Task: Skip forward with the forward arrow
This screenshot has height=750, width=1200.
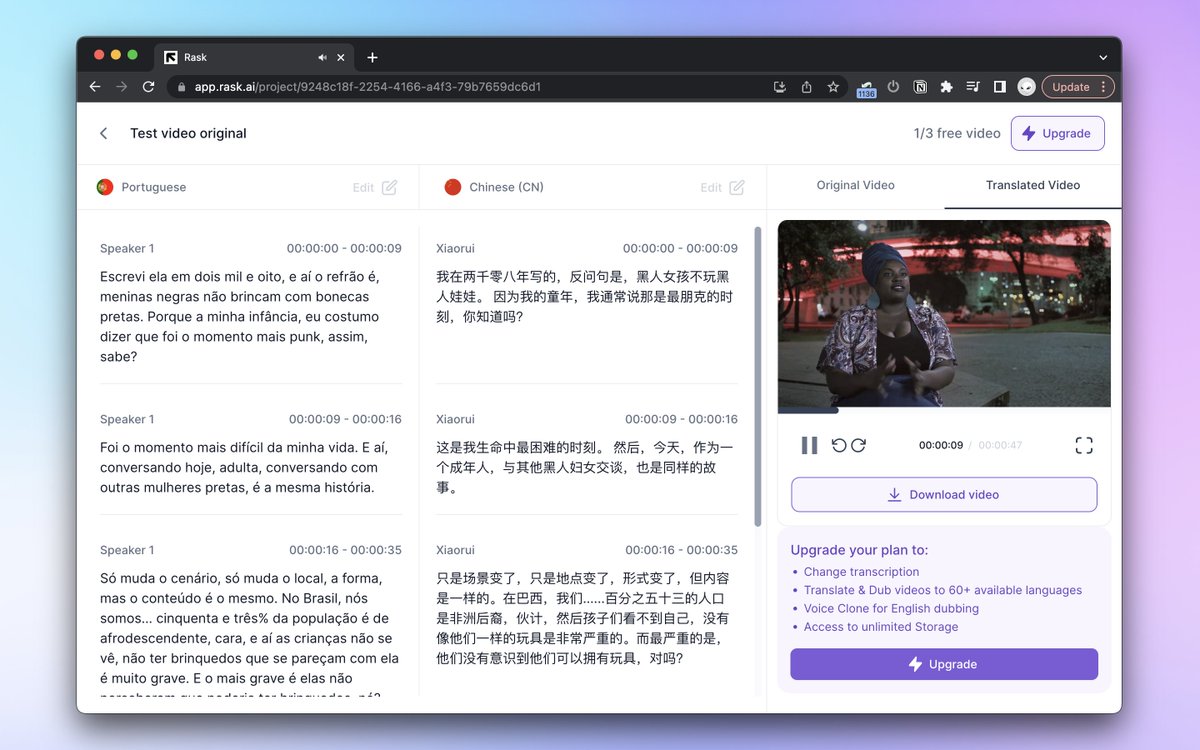Action: click(858, 445)
